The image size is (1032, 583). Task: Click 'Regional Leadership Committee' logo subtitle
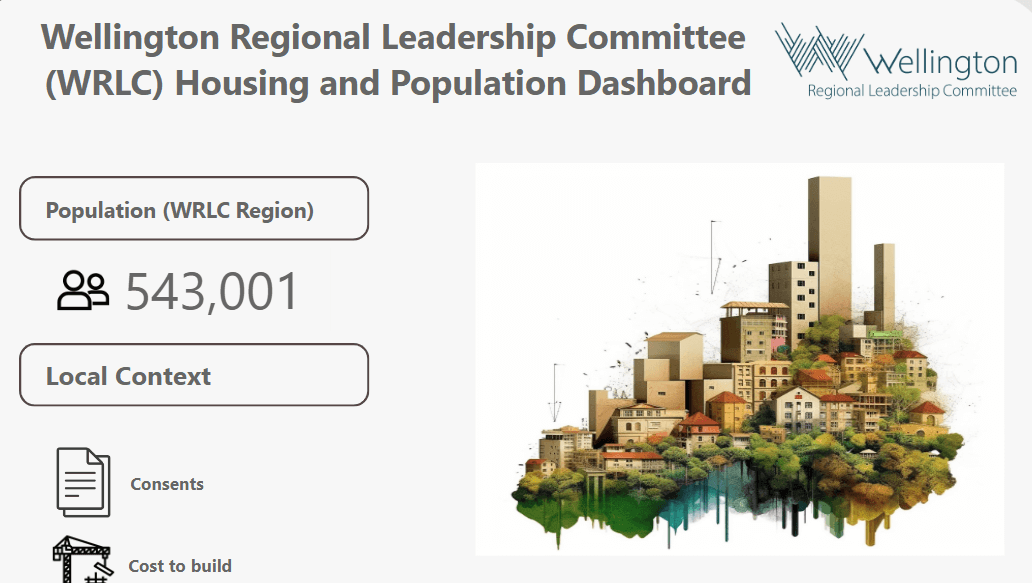(911, 92)
